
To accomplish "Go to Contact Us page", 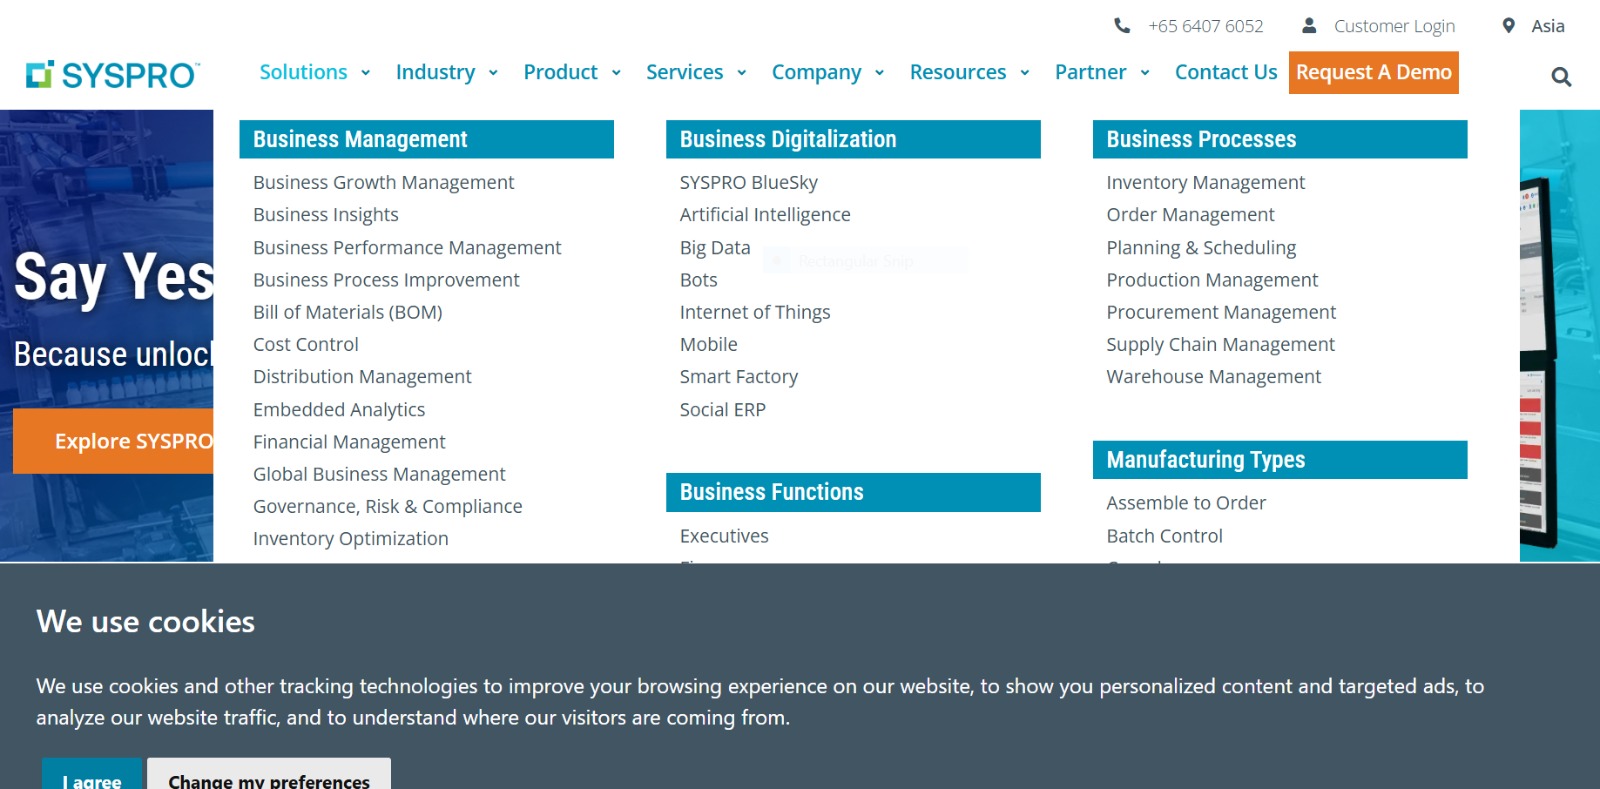I will [x=1226, y=72].
